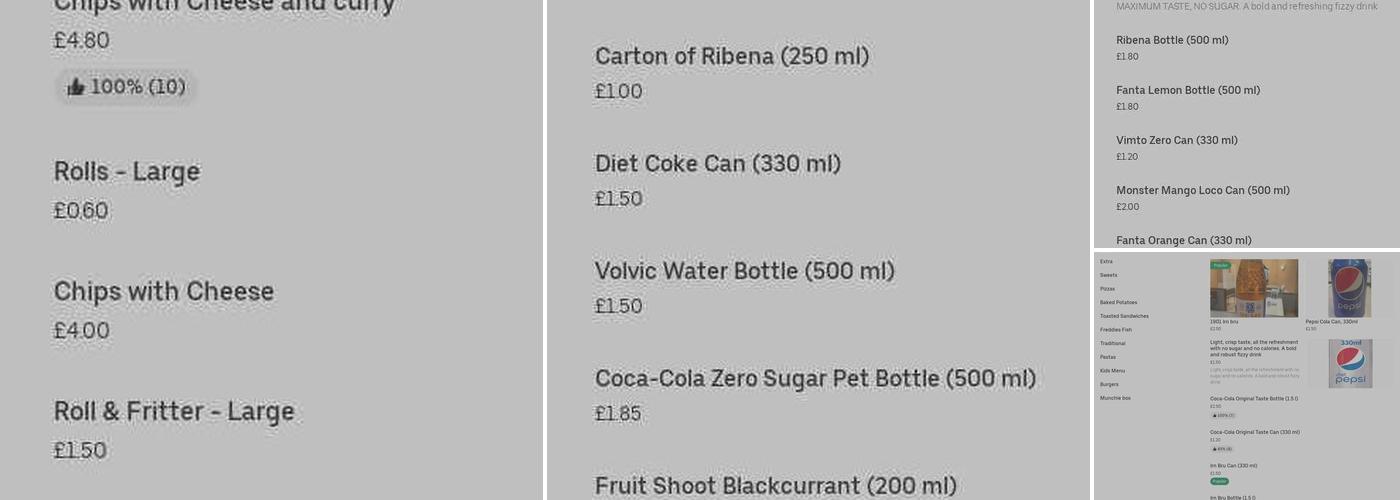The image size is (1400, 500).
Task: Select the Munchie box category
Action: click(x=1115, y=398)
